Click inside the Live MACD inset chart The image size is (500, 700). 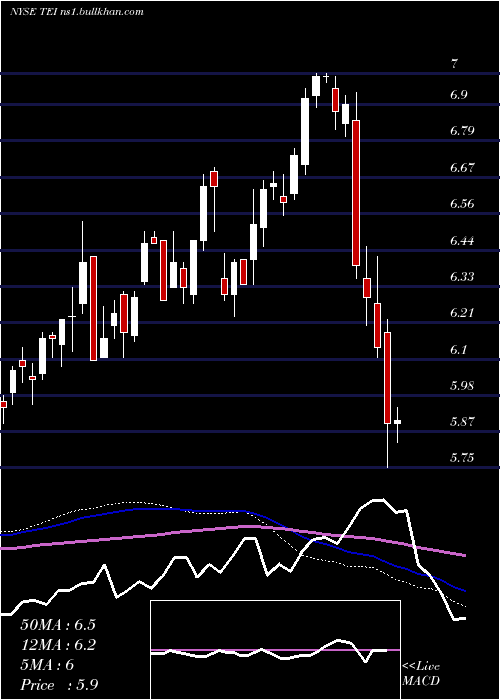coord(275,650)
